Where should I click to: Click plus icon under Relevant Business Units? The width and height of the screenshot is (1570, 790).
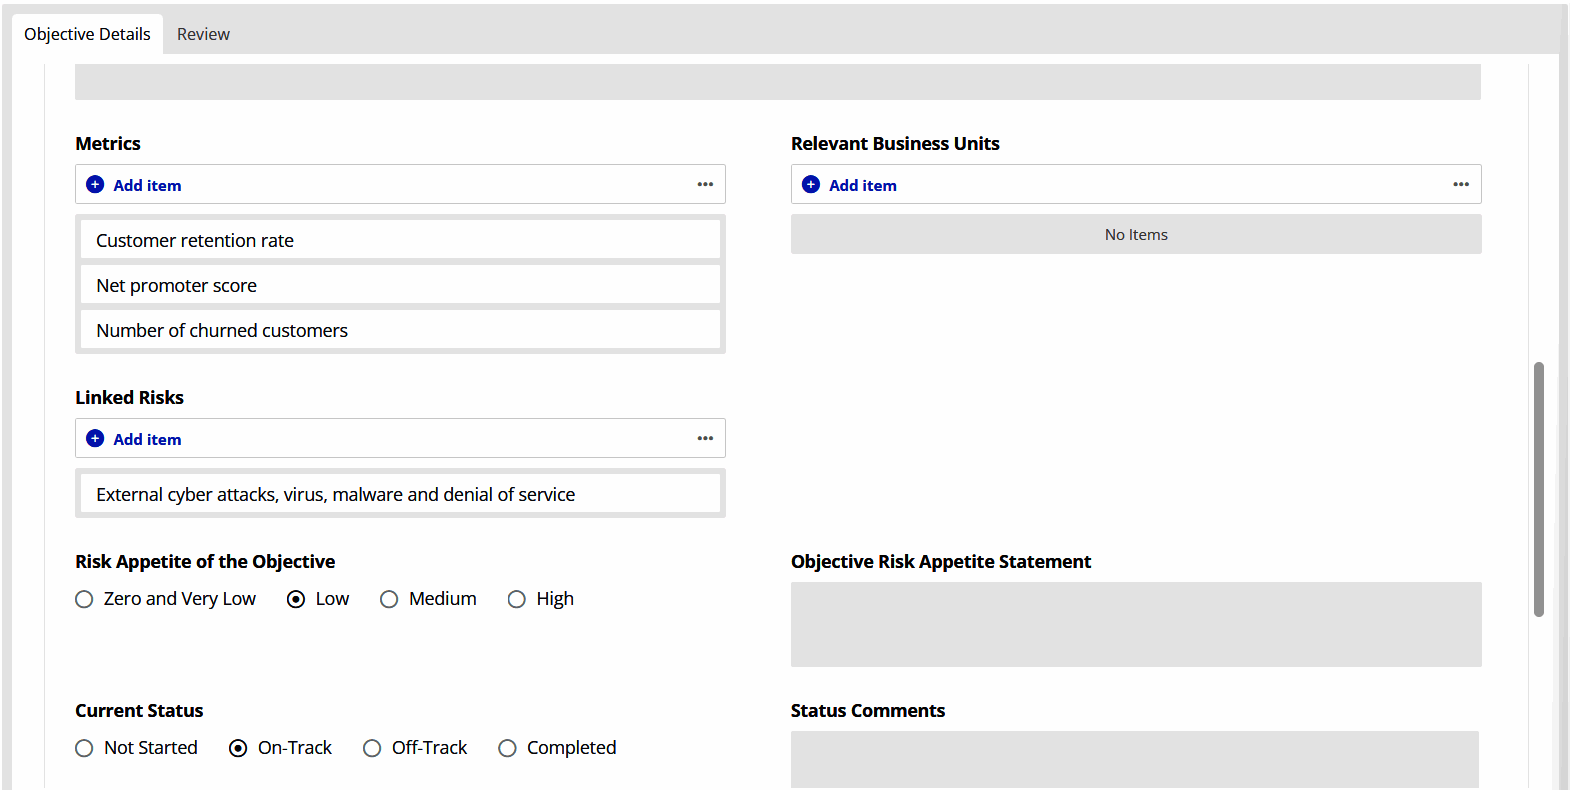811,185
